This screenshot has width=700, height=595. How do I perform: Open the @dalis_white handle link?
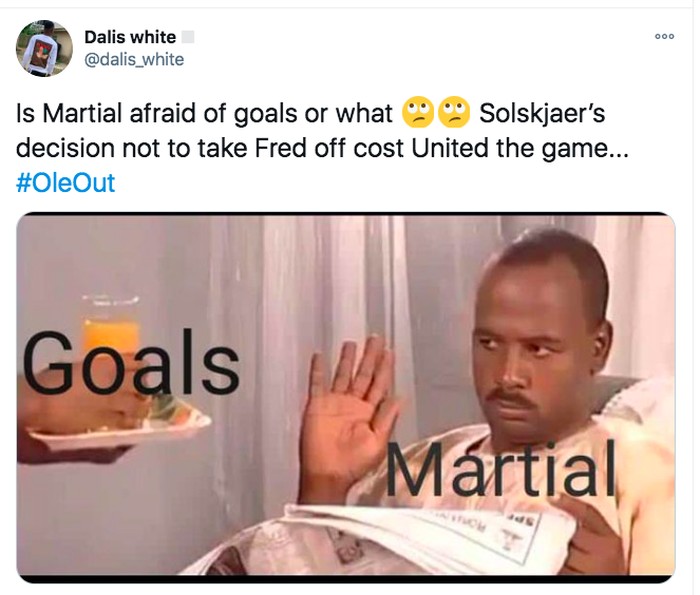pos(134,59)
